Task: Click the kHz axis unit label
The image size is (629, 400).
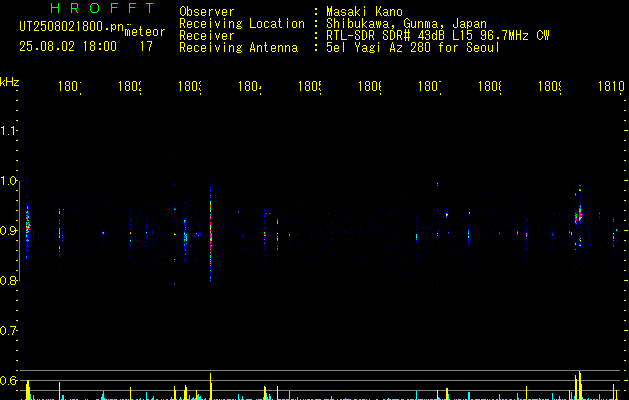Action: pyautogui.click(x=10, y=82)
